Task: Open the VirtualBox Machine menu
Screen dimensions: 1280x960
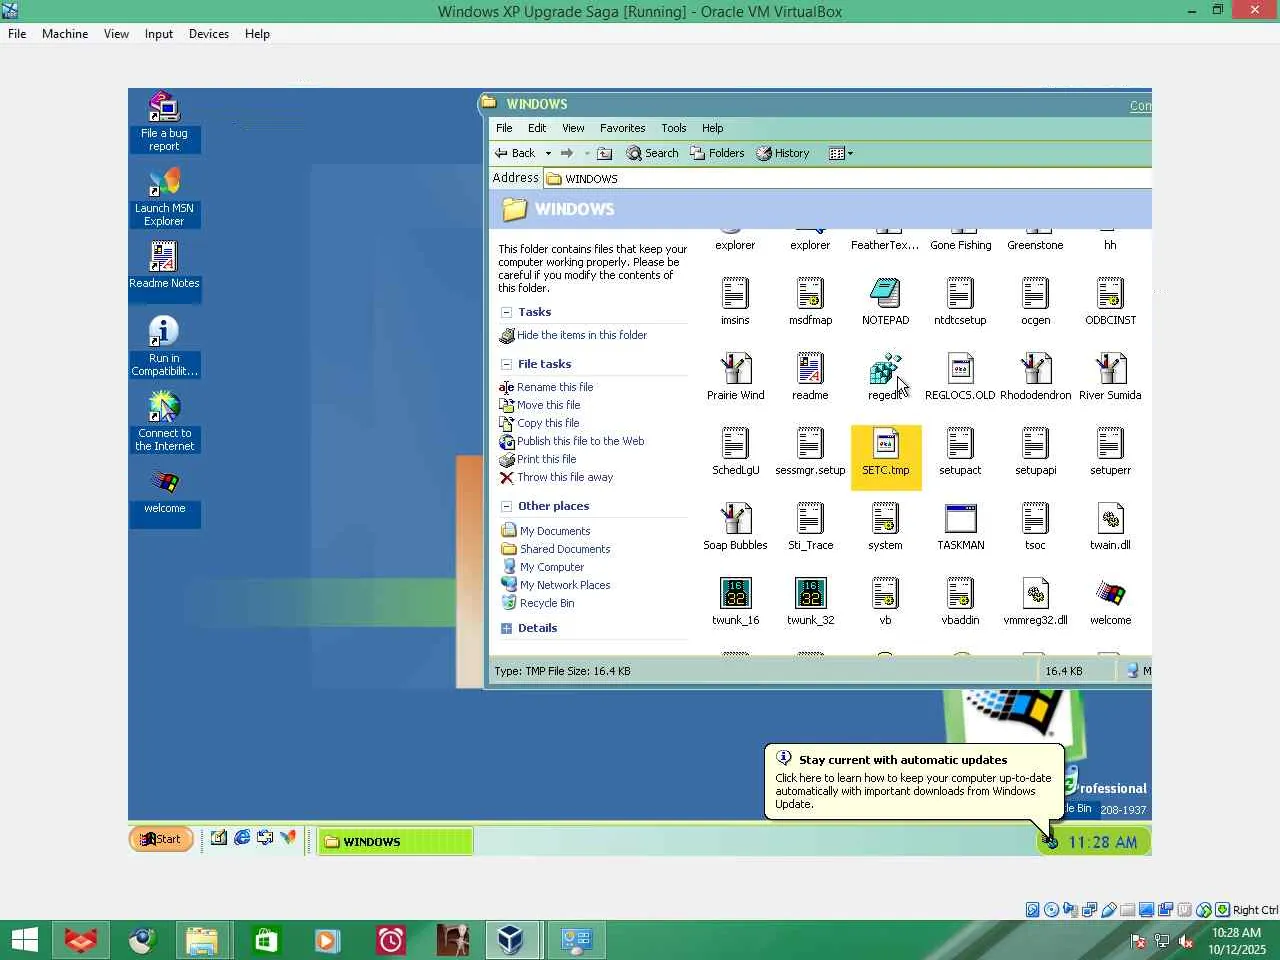Action: point(65,34)
